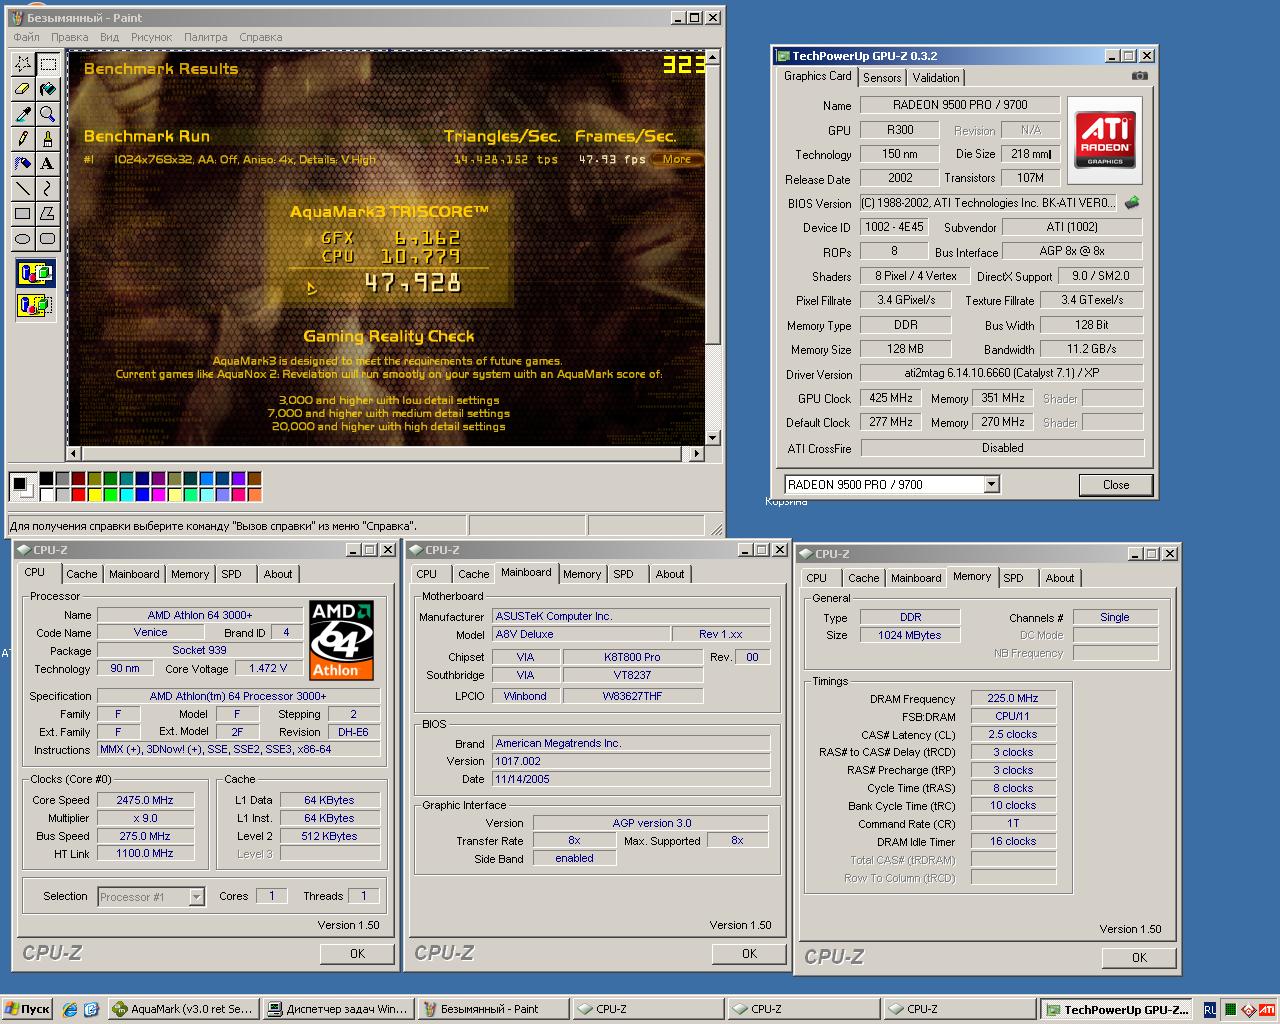Viewport: 1280px width, 1024px height.
Task: Open the Палитра menu in Paint
Action: click(206, 37)
